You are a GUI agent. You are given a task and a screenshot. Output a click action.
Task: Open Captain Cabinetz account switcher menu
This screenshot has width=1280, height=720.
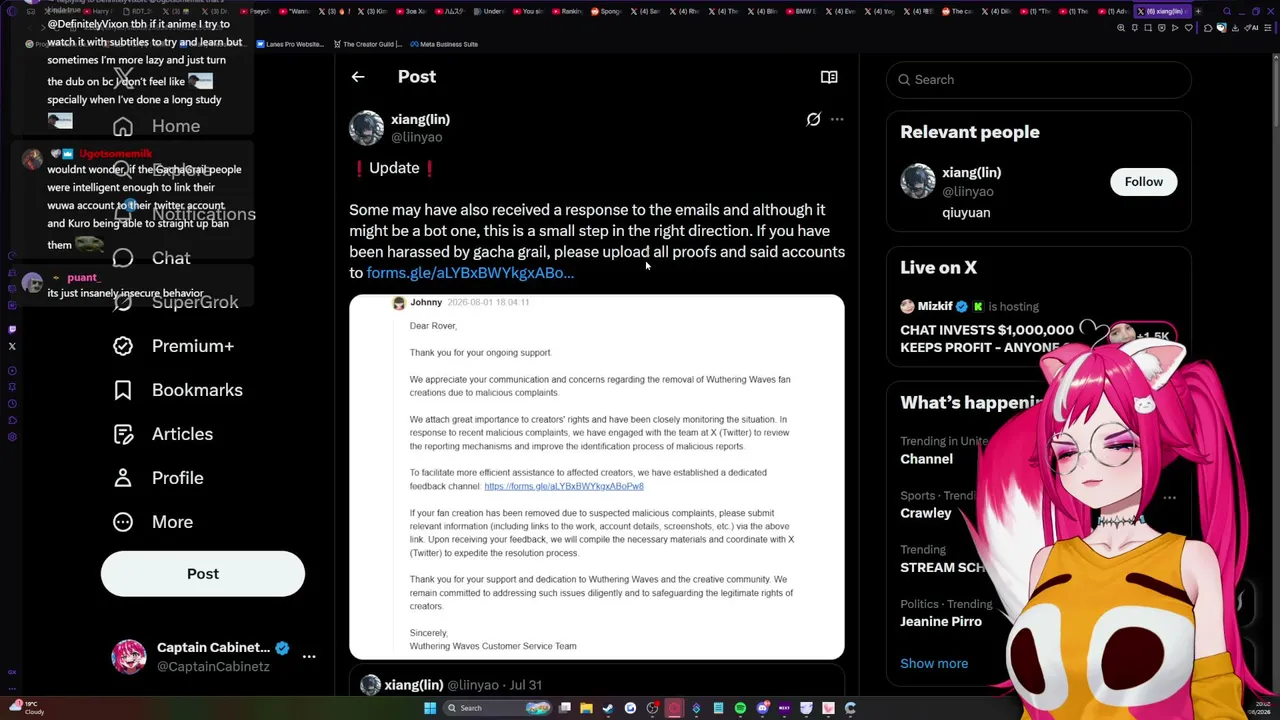[309, 657]
